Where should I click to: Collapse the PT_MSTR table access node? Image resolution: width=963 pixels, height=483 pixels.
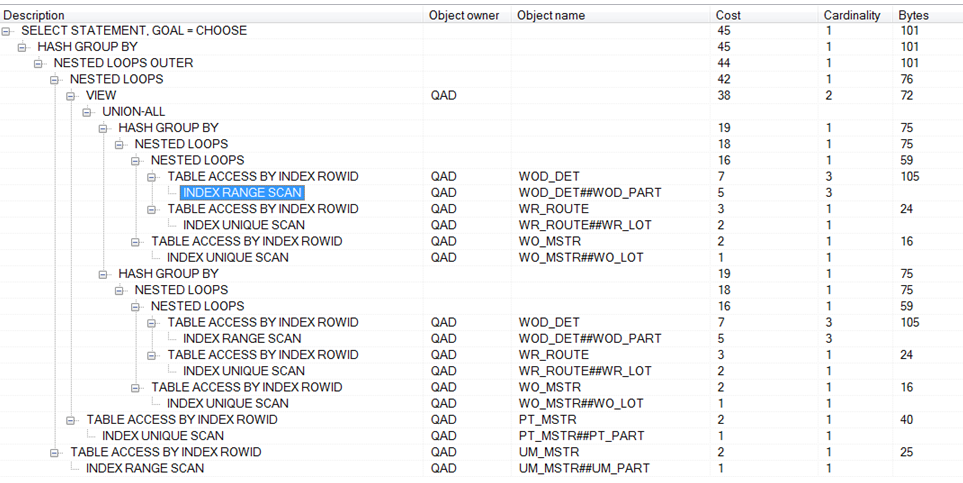point(72,420)
